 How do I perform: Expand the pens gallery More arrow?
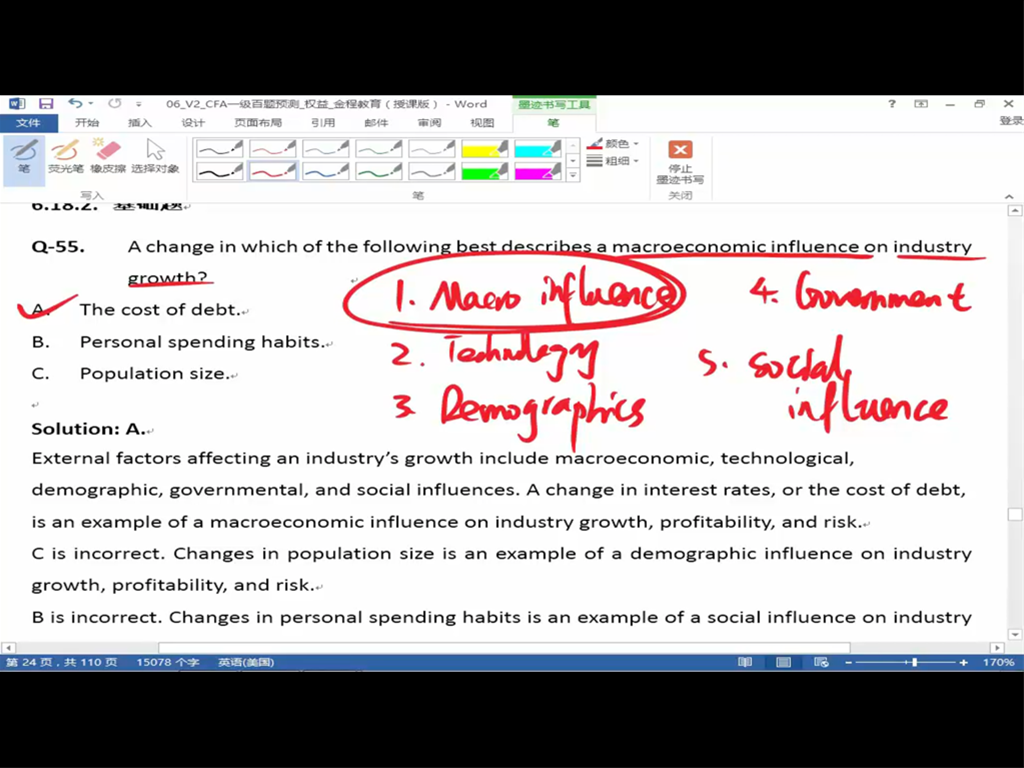(573, 175)
